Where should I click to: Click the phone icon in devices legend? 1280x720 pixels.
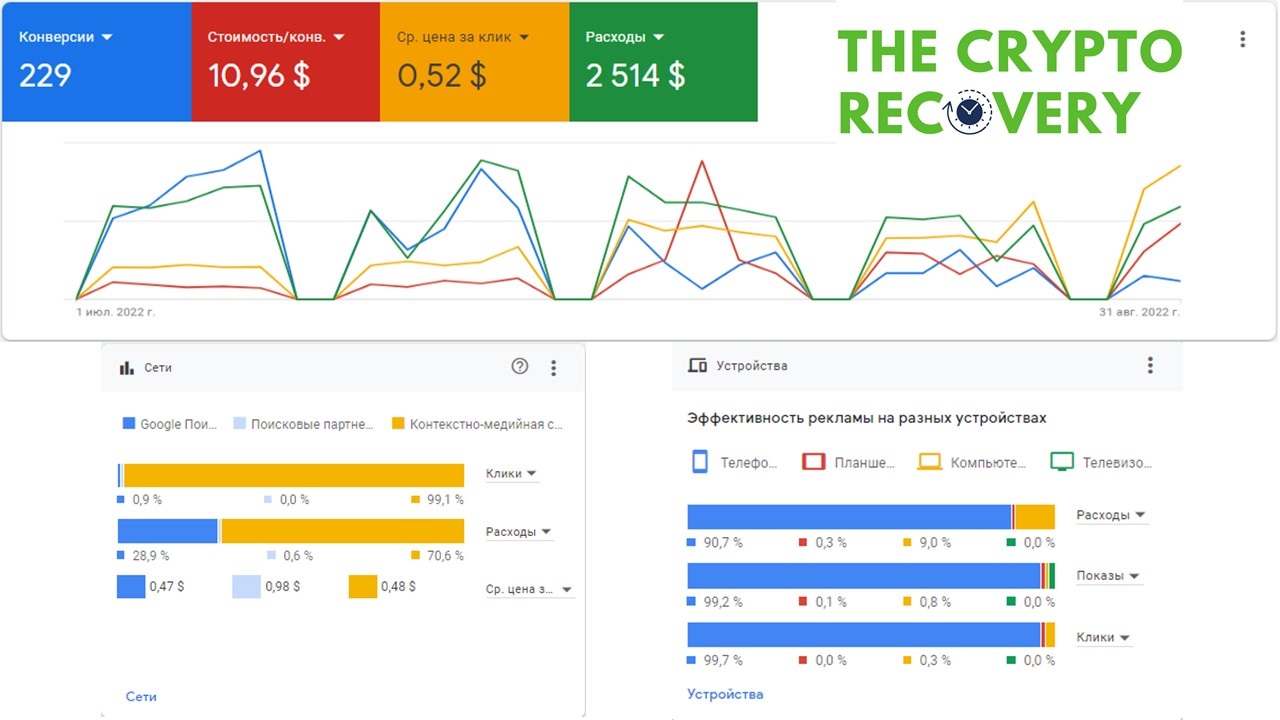tap(700, 462)
